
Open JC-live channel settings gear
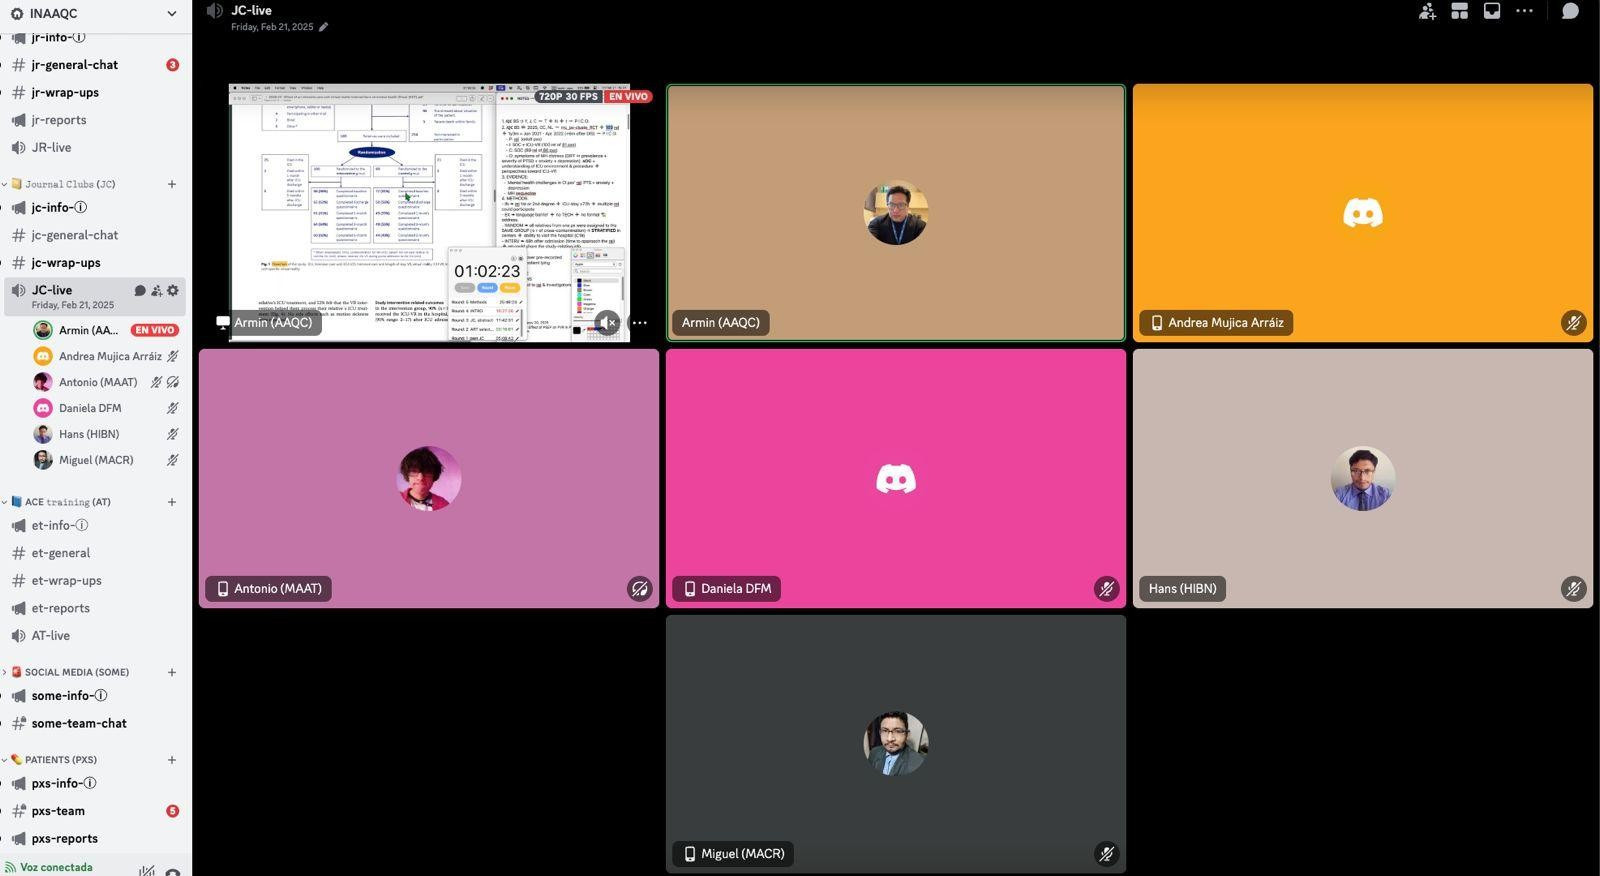click(x=173, y=291)
